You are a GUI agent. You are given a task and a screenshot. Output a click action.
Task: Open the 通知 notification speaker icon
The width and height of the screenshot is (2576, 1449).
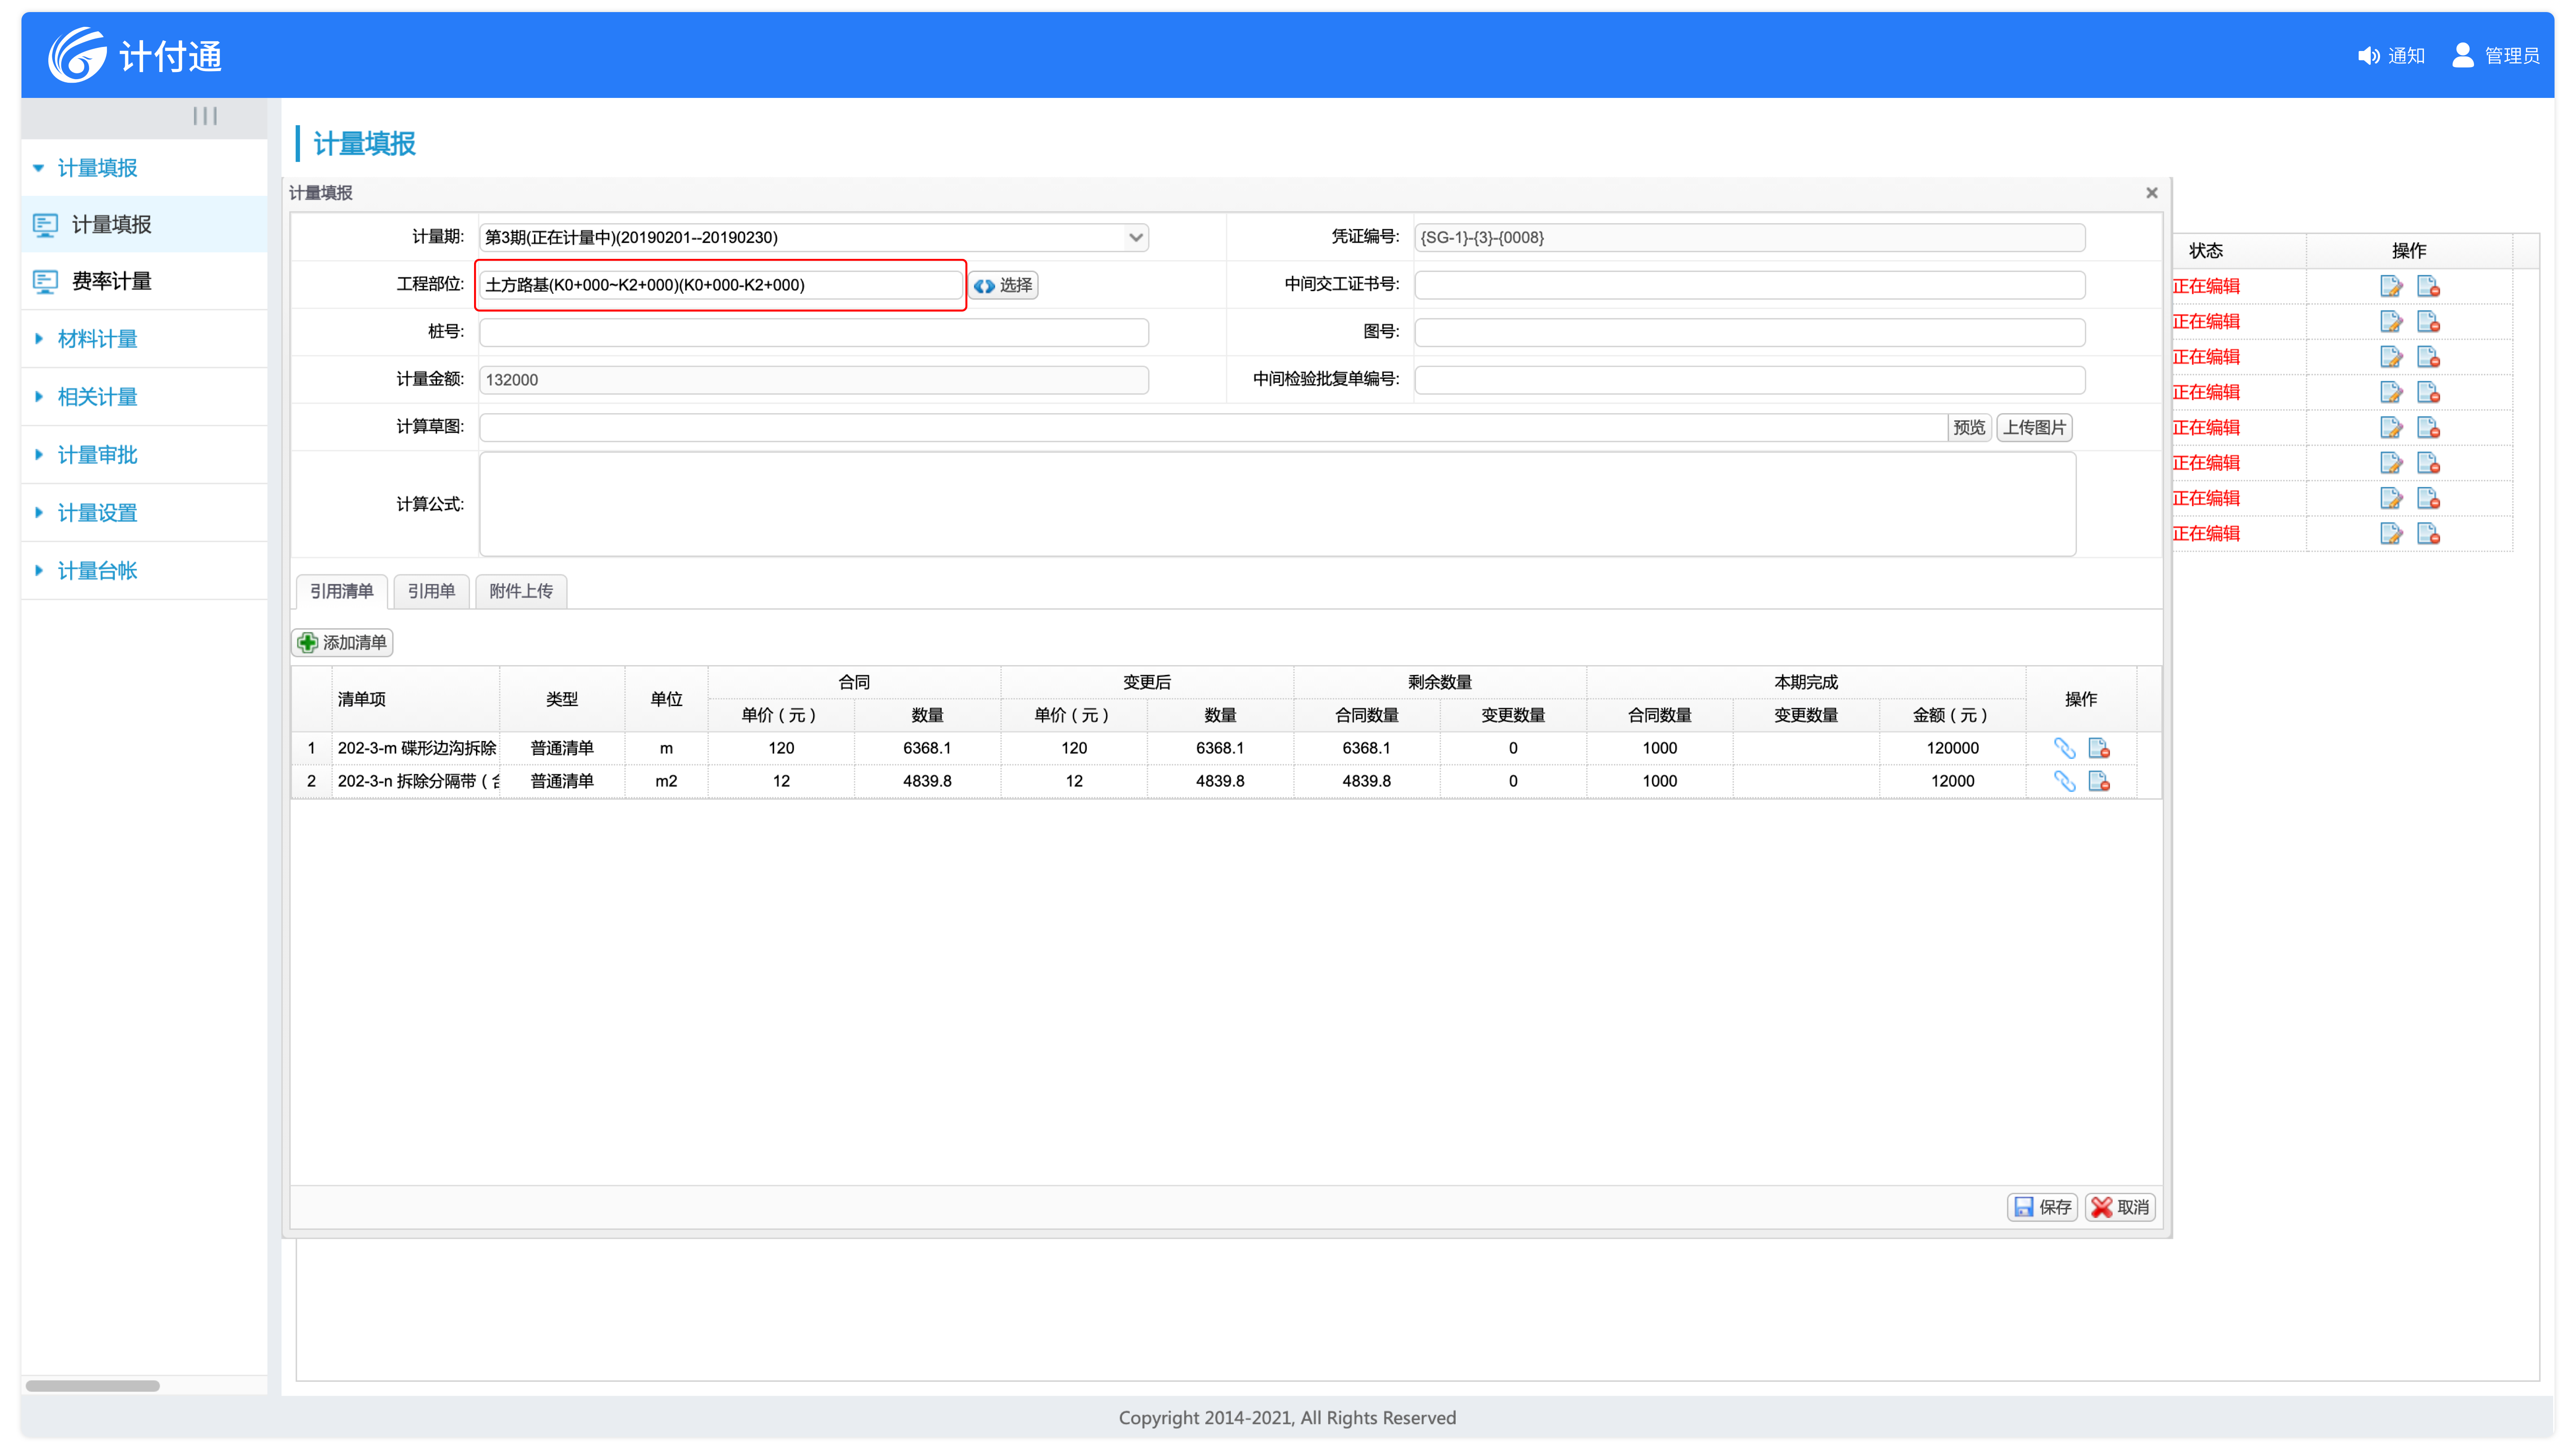(2368, 56)
